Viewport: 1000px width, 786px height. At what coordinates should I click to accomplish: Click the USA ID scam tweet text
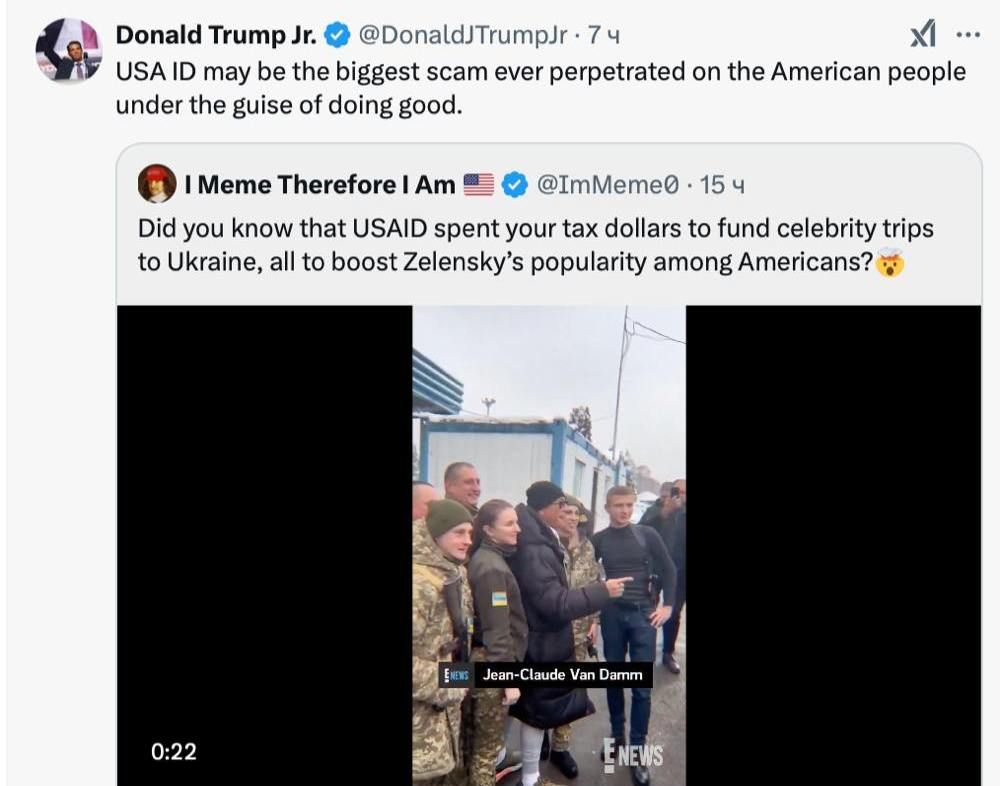pyautogui.click(x=540, y=89)
